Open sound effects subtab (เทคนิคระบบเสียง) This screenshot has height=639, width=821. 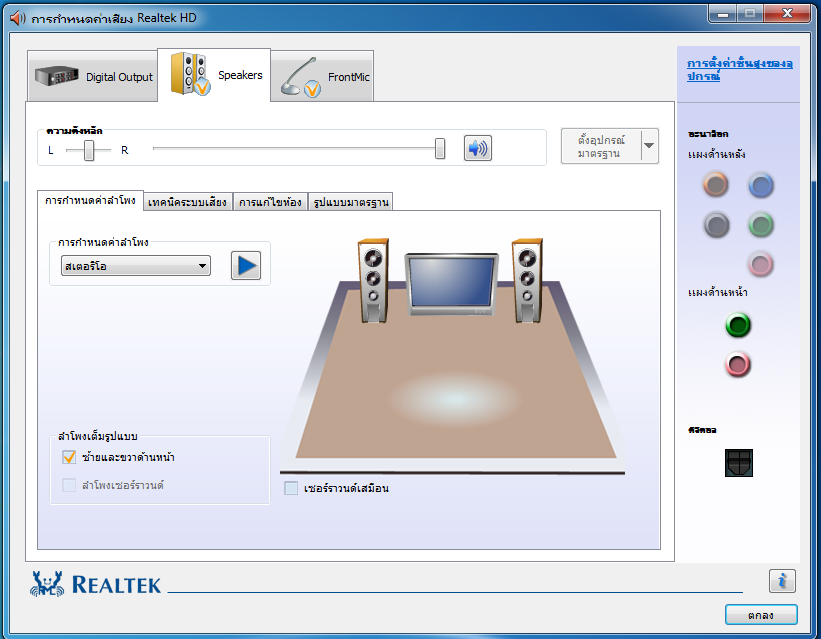click(x=187, y=202)
